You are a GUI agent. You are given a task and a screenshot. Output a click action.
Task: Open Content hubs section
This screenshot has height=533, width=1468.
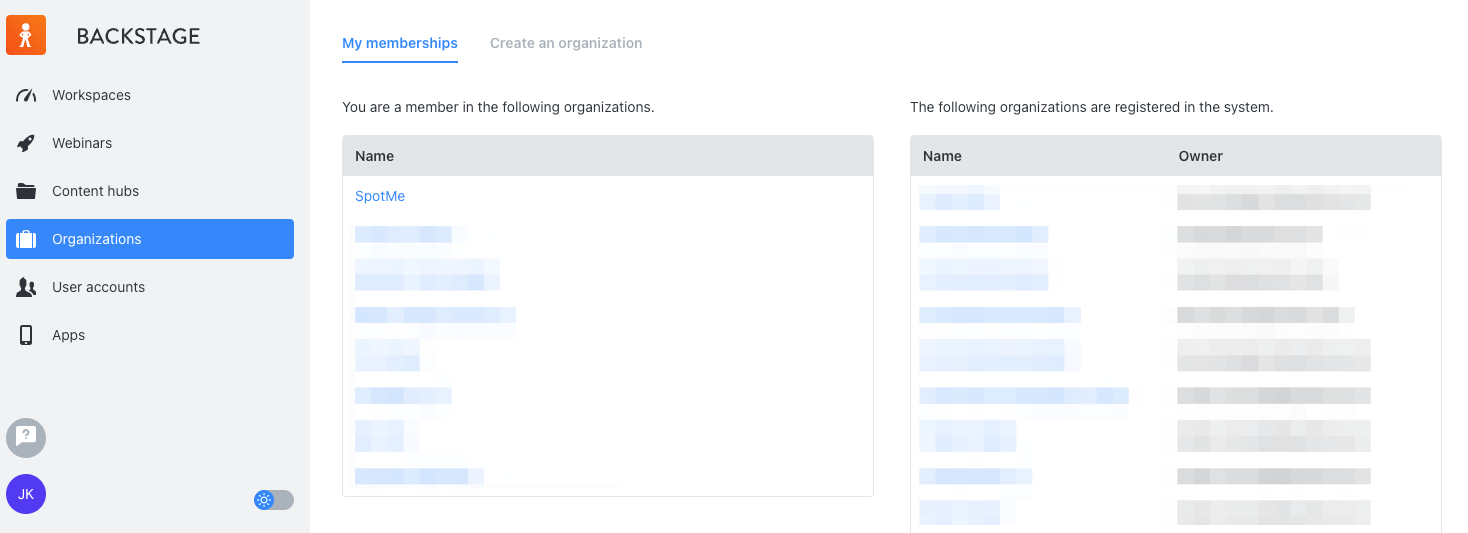[150, 191]
